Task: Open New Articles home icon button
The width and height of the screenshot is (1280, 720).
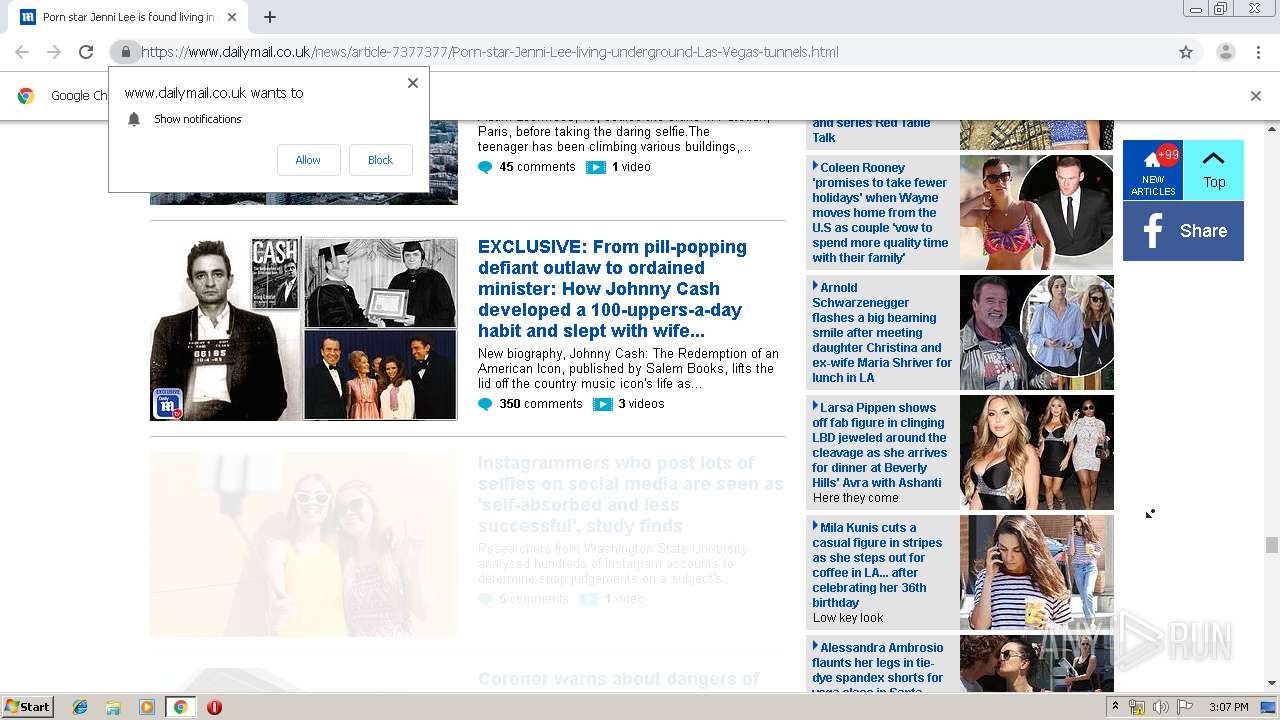Action: coord(1153,170)
